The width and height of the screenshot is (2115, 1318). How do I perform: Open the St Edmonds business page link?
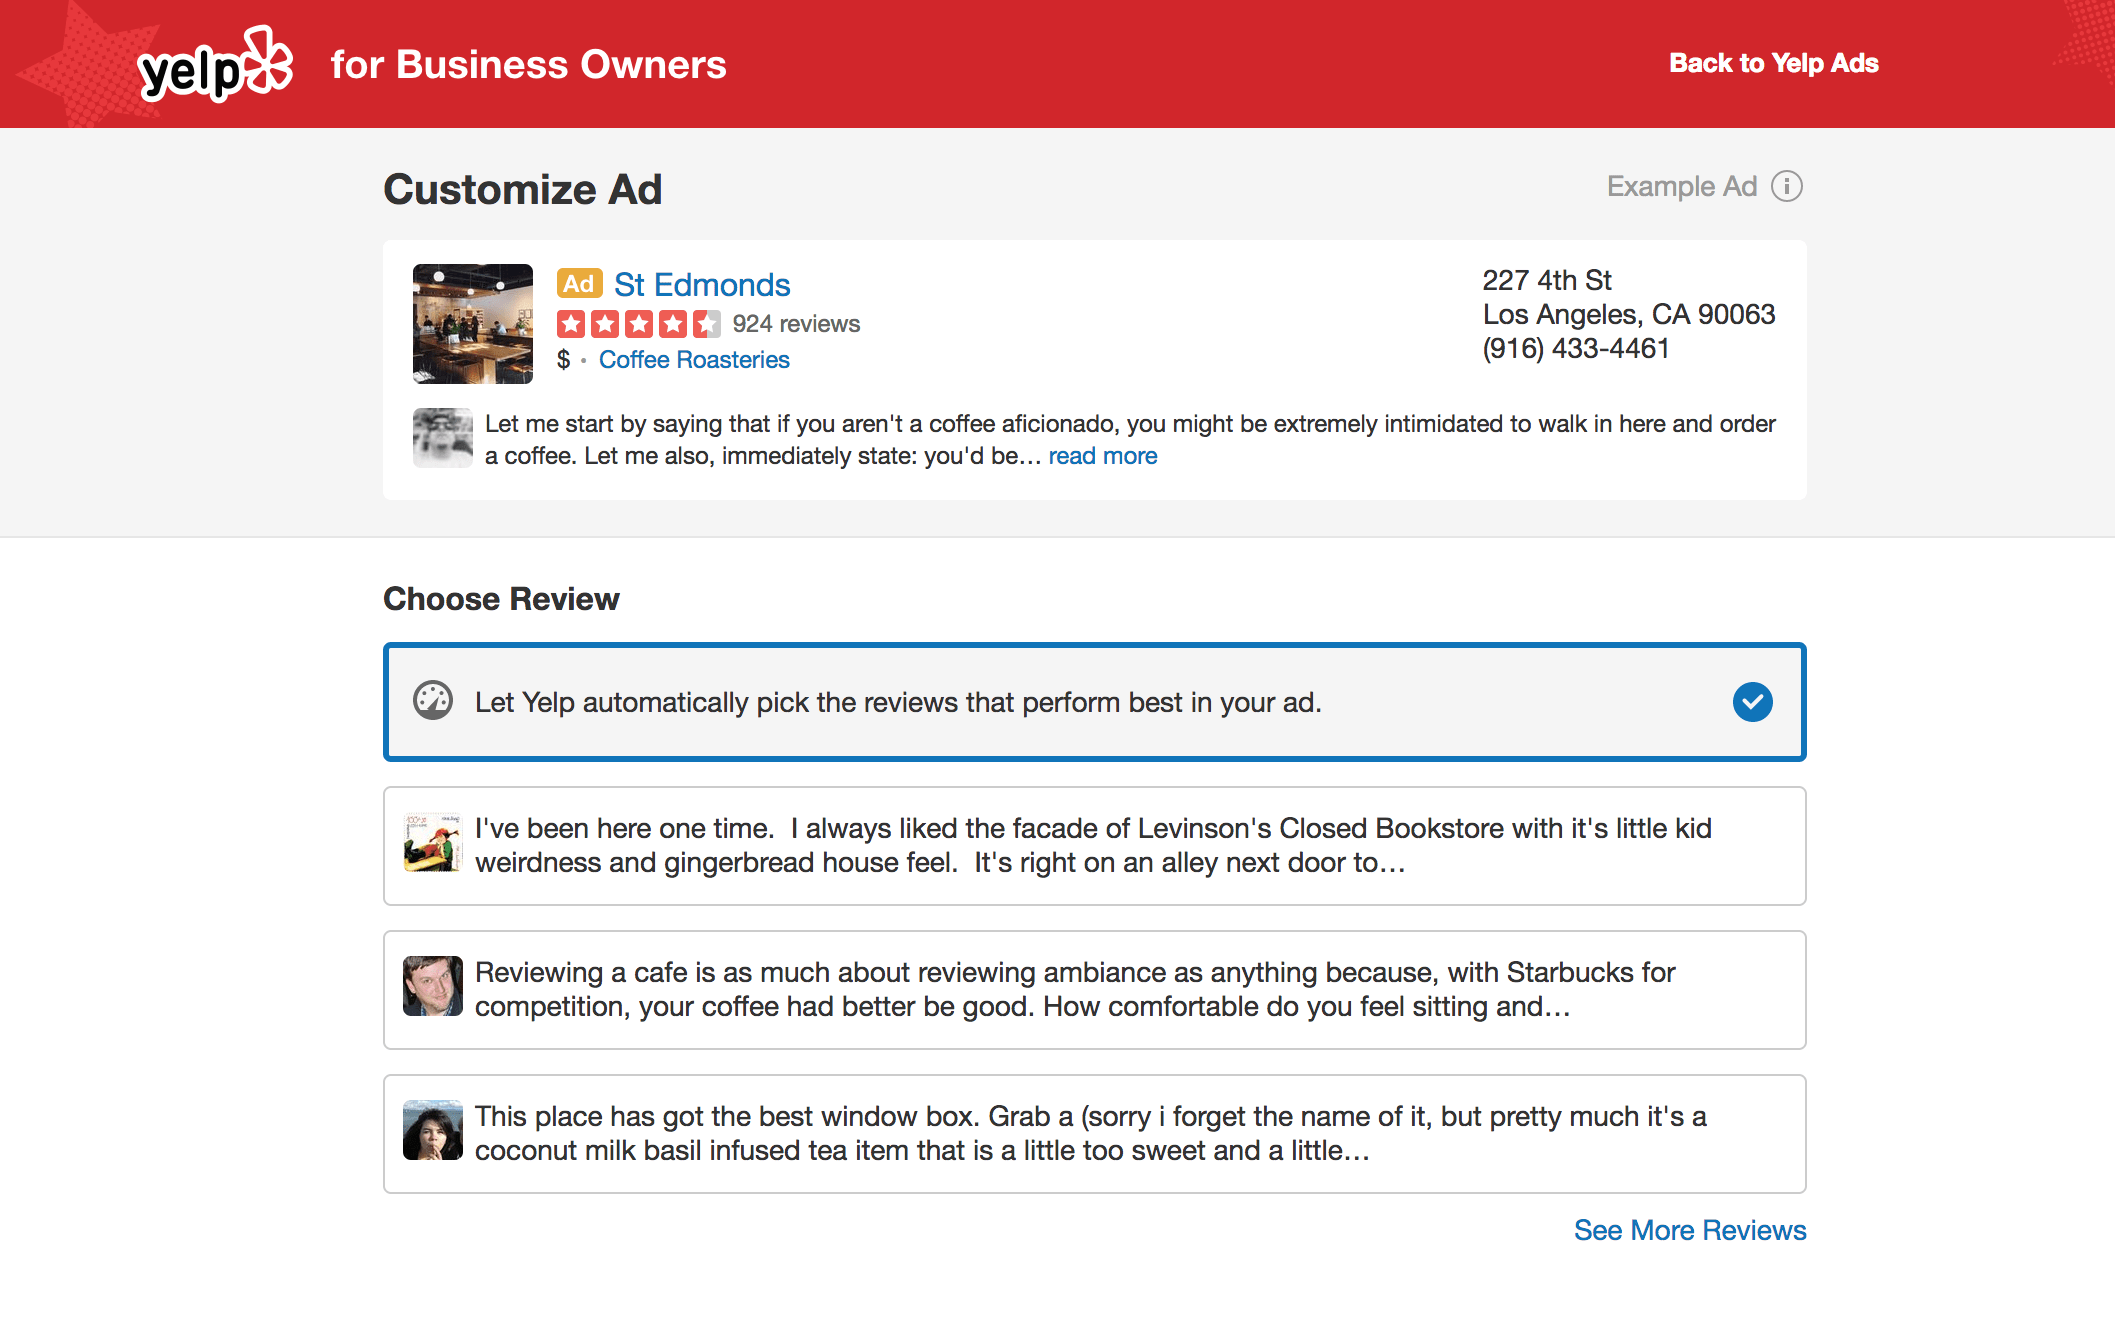[701, 284]
